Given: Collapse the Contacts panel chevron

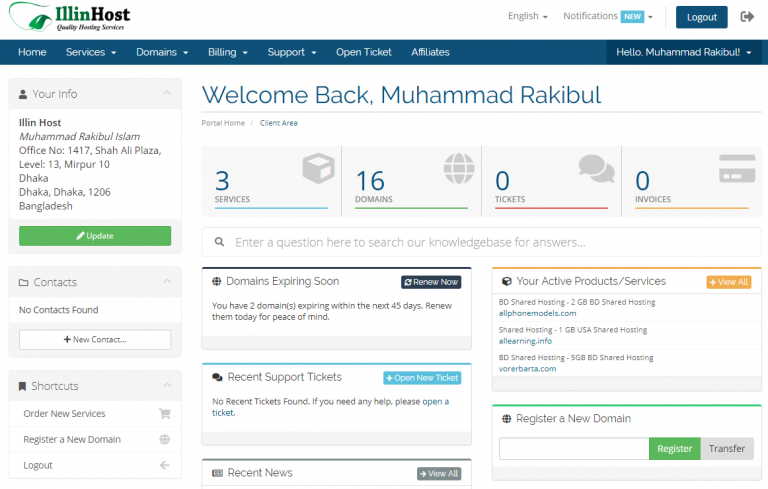Looking at the screenshot, I should click(x=170, y=283).
